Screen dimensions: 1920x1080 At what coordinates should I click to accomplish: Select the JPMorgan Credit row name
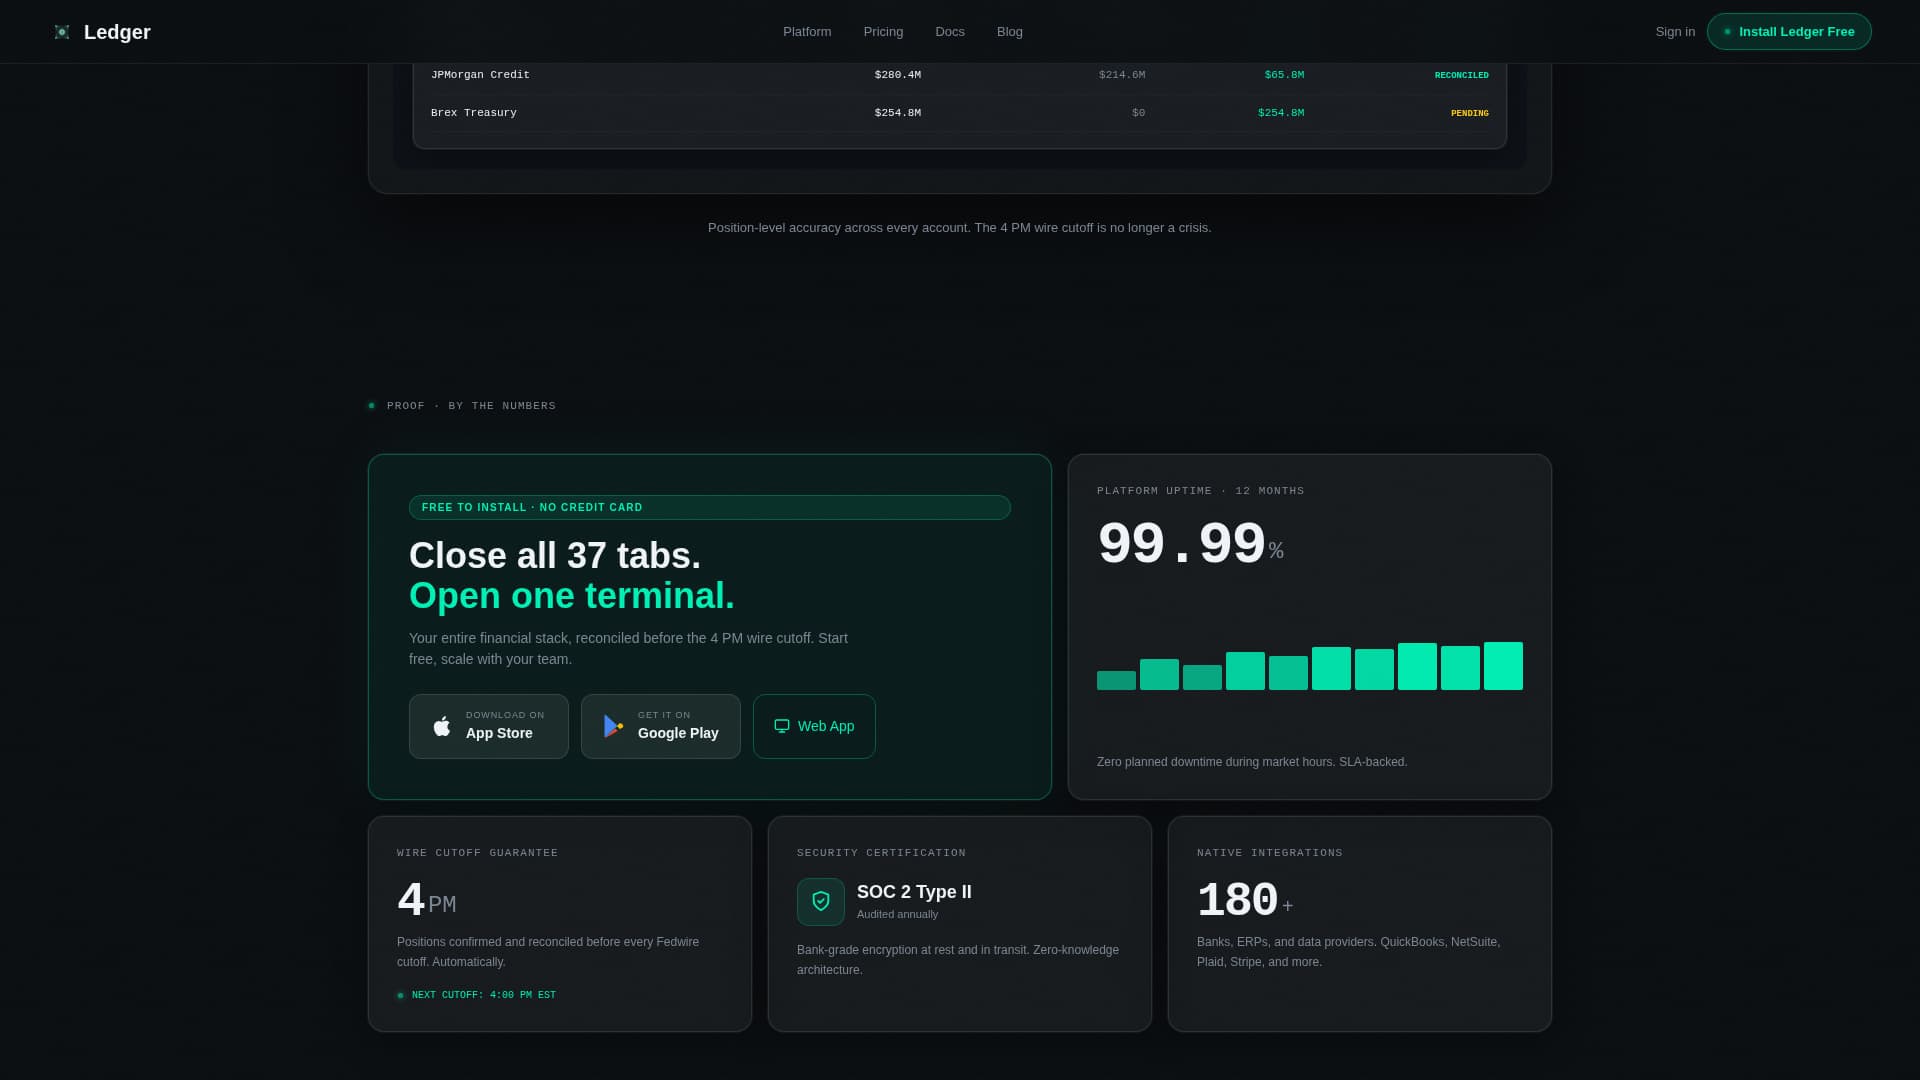pos(480,75)
